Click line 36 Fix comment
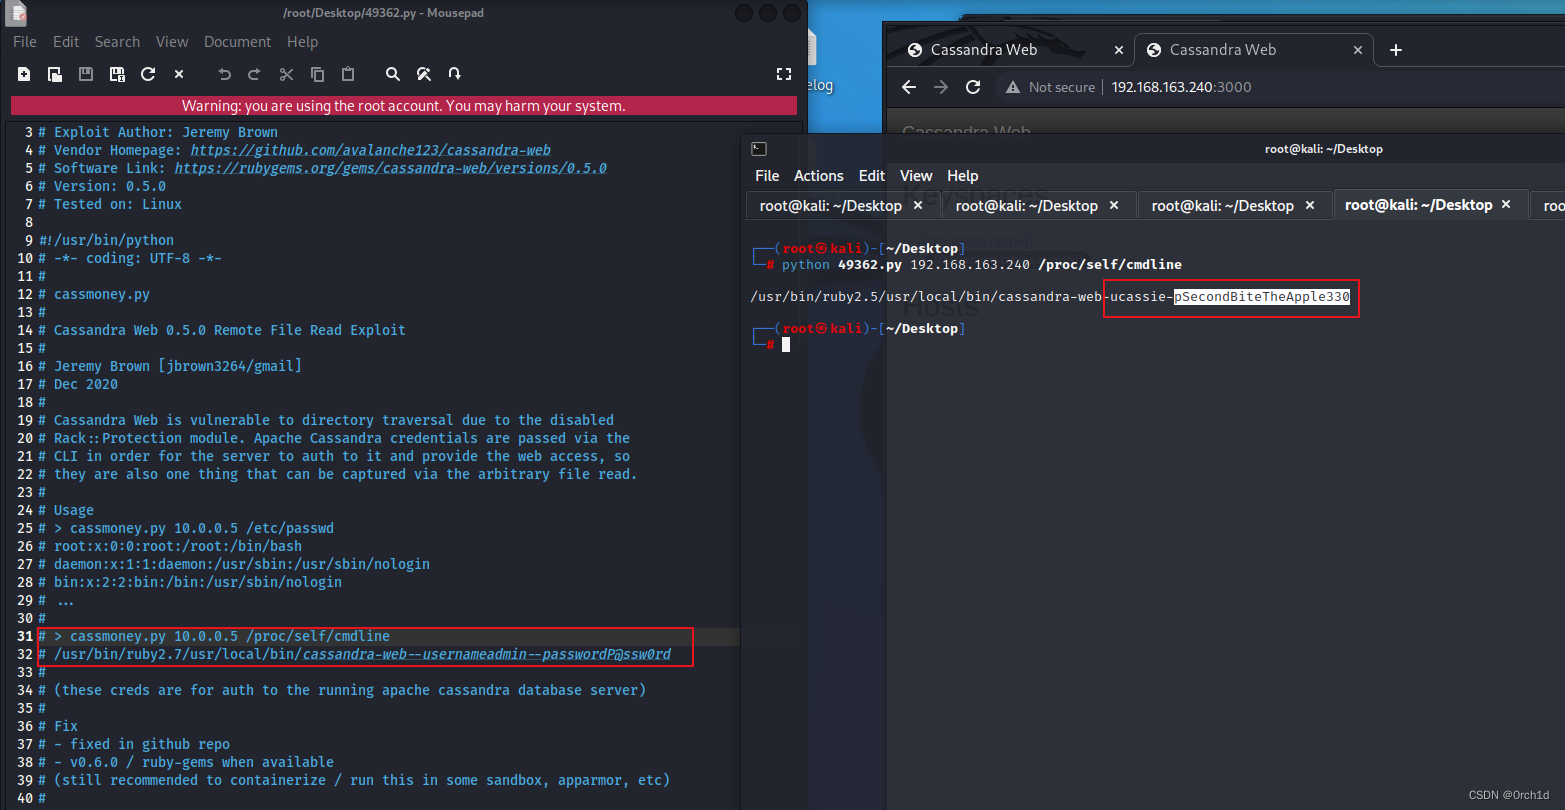The image size is (1565, 810). [58, 726]
